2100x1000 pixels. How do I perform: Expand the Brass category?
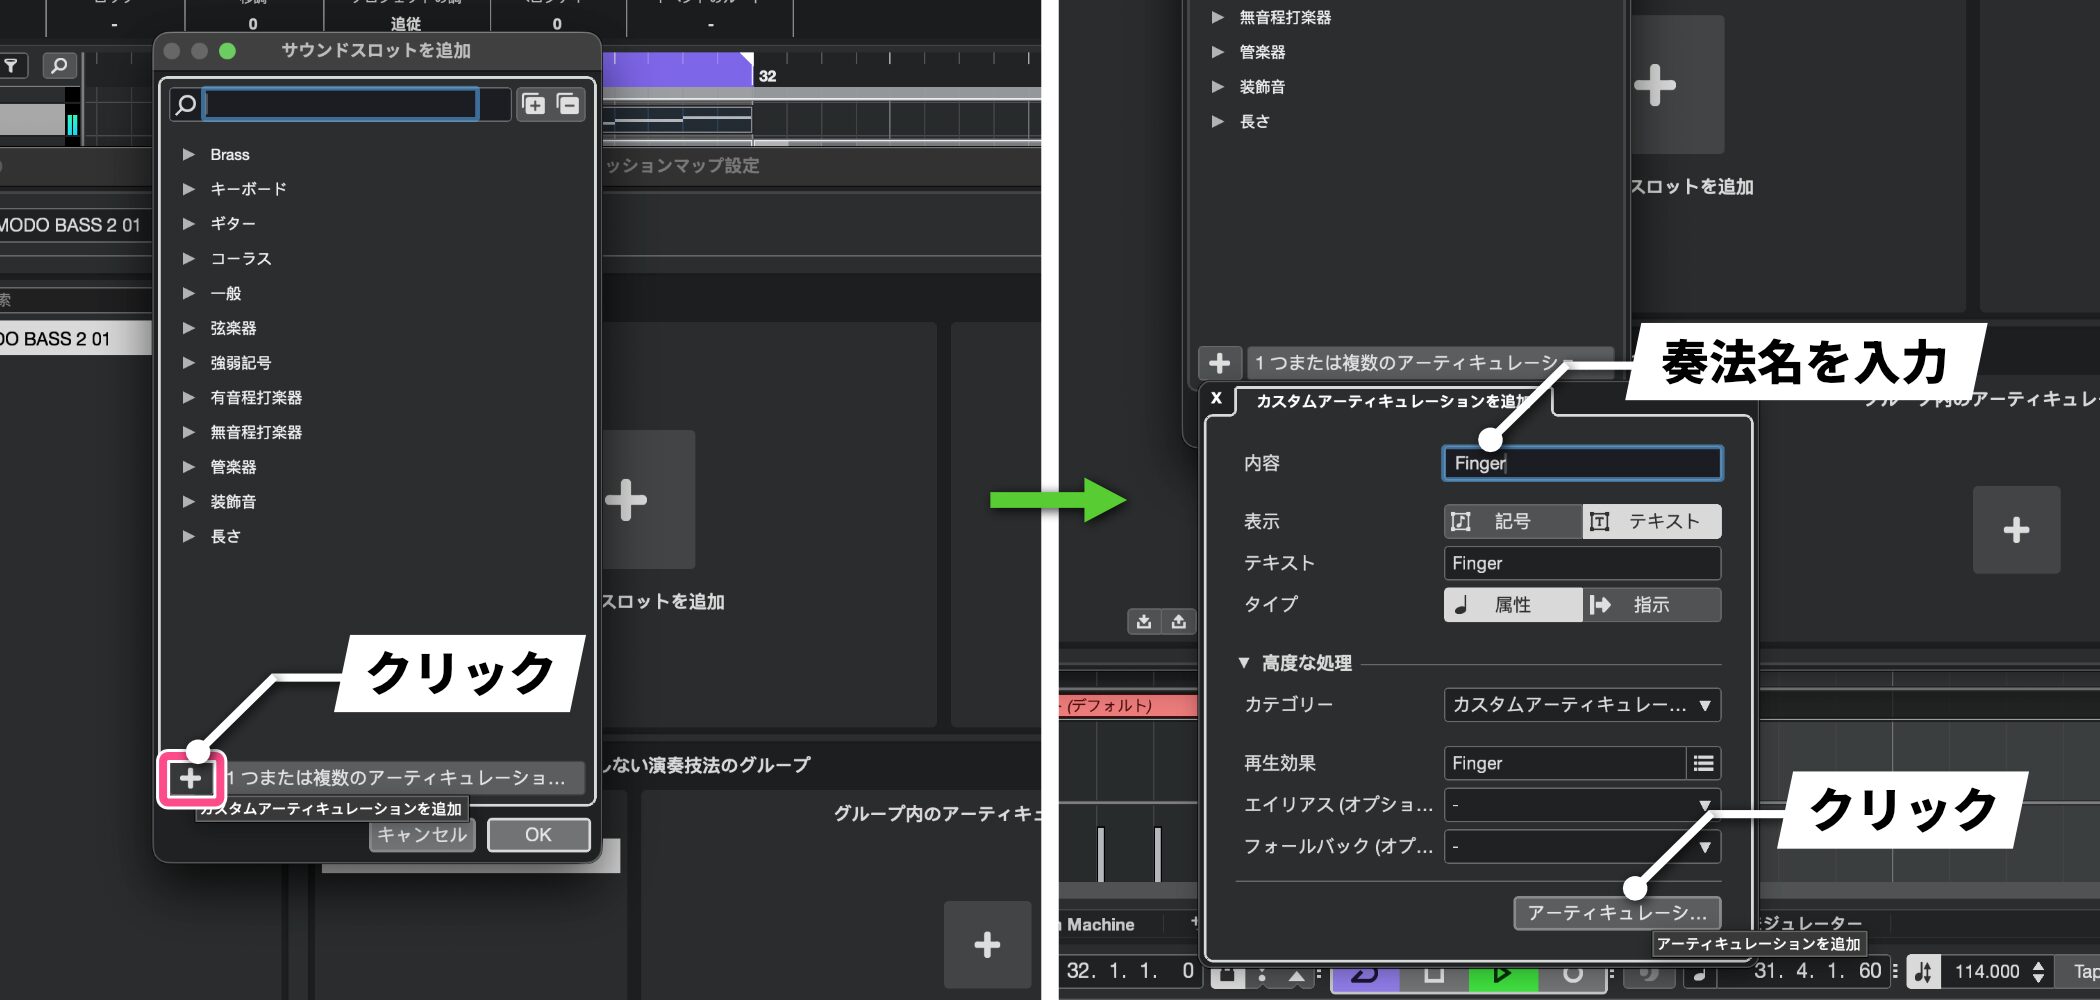[x=188, y=155]
